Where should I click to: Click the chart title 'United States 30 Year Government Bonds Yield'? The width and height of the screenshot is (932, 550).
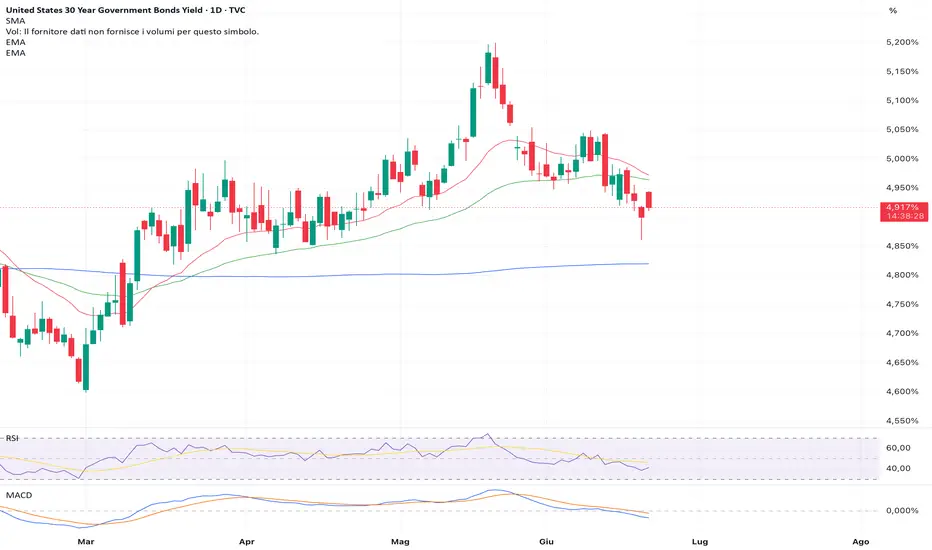tap(104, 10)
